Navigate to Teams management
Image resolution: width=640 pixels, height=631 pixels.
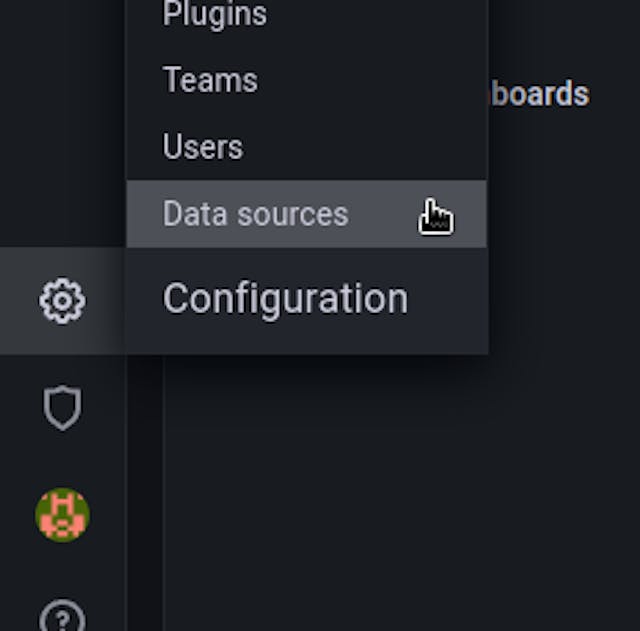(210, 80)
